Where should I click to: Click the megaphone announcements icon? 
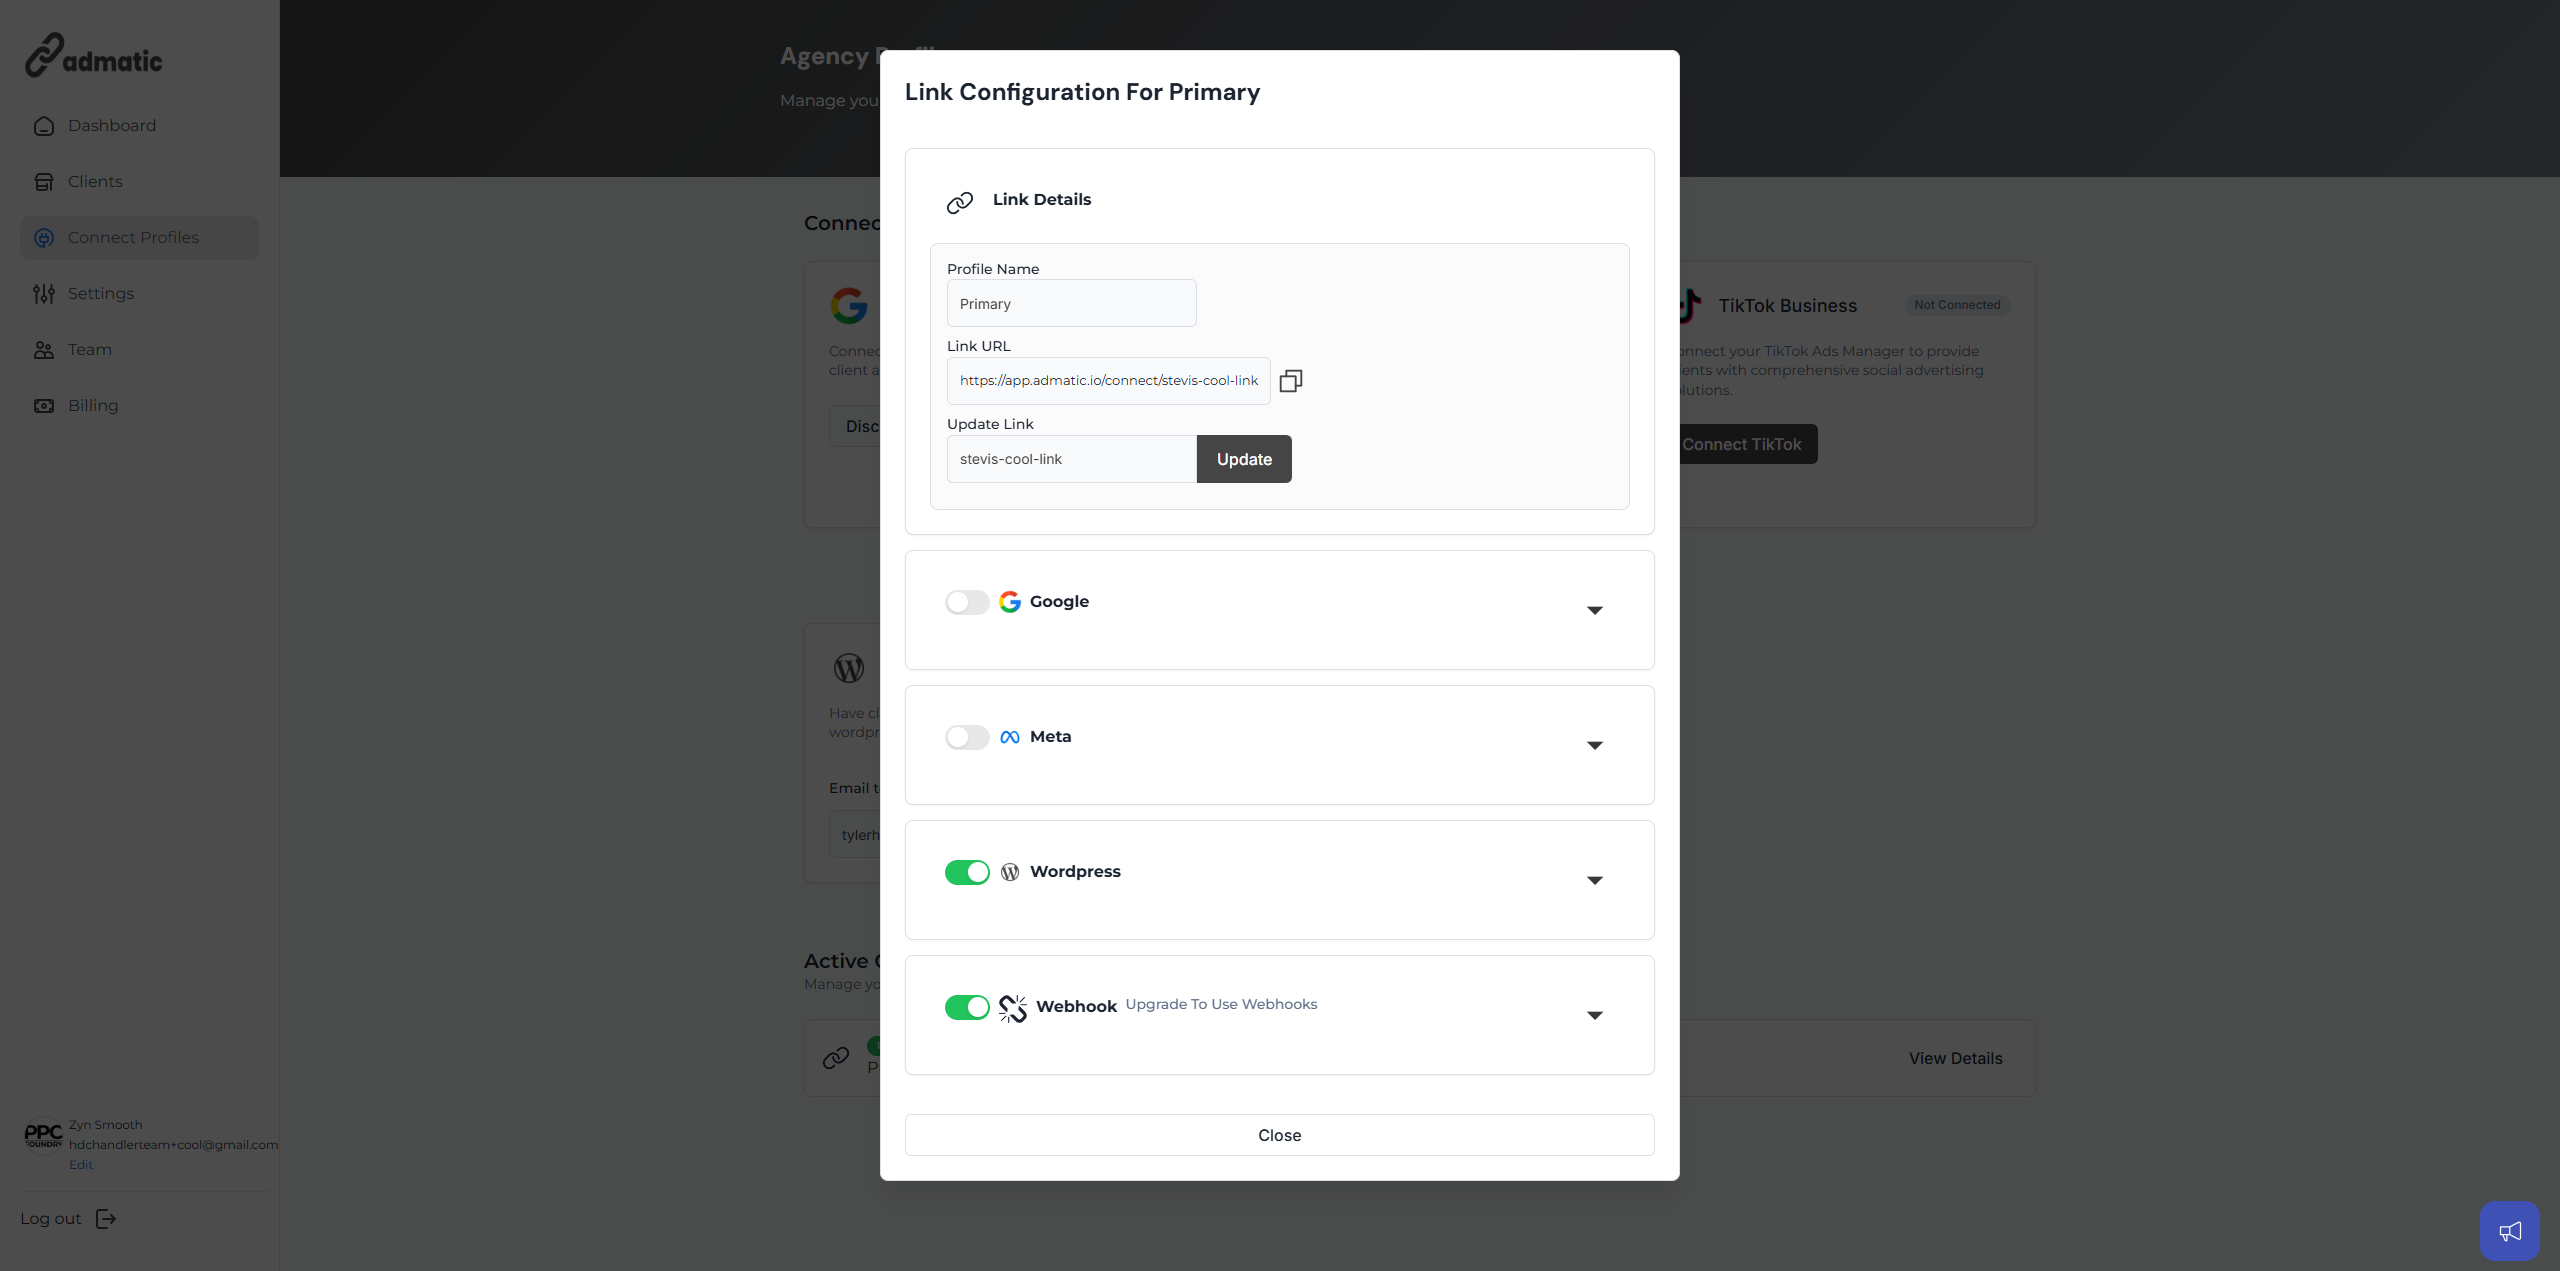[x=2509, y=1231]
